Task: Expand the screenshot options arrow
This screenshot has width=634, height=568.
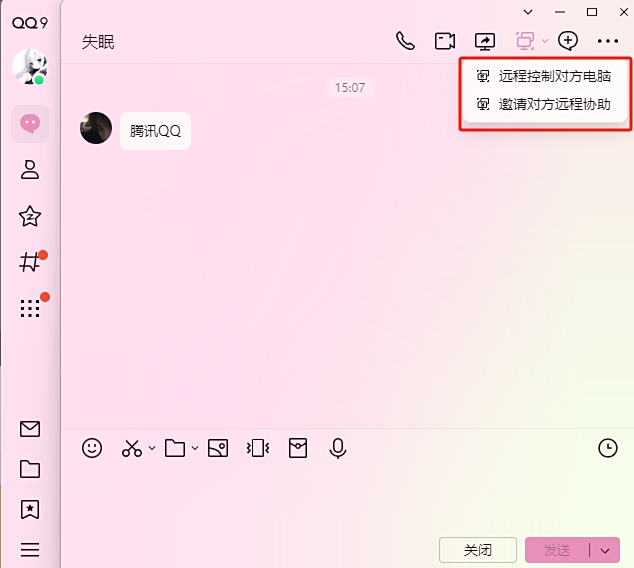Action: click(x=152, y=449)
